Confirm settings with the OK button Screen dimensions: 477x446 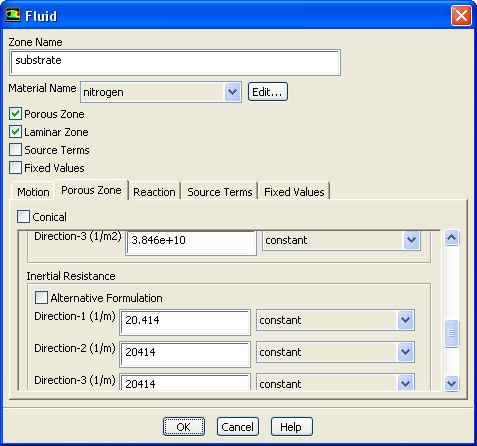(184, 427)
